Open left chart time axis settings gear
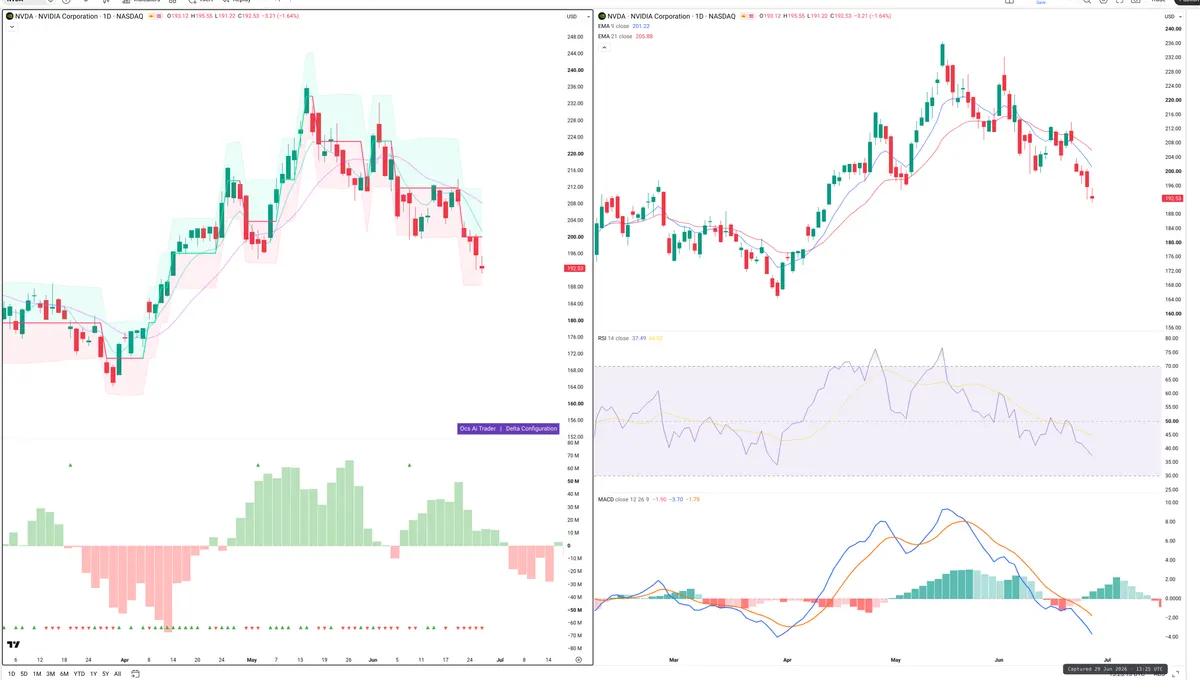Image resolution: width=1200 pixels, height=680 pixels. tap(578, 660)
